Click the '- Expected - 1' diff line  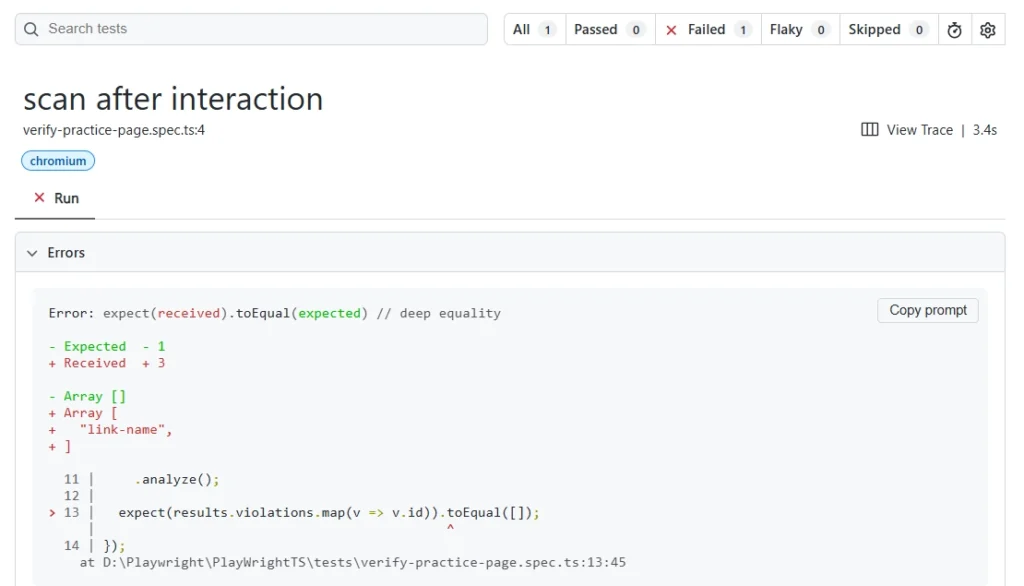pos(107,346)
